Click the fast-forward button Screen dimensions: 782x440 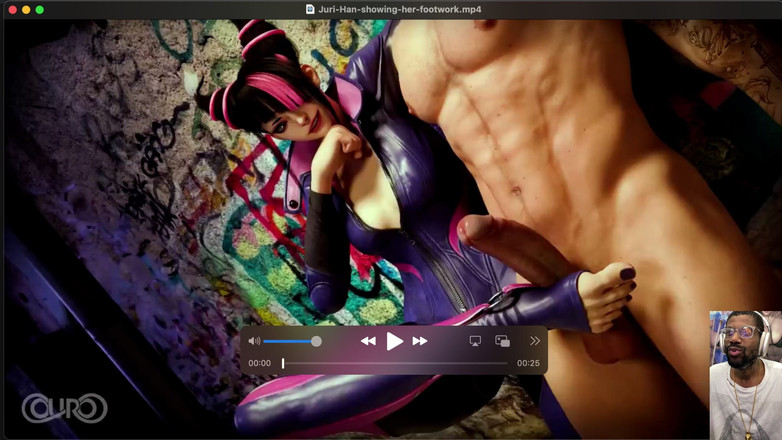(420, 341)
